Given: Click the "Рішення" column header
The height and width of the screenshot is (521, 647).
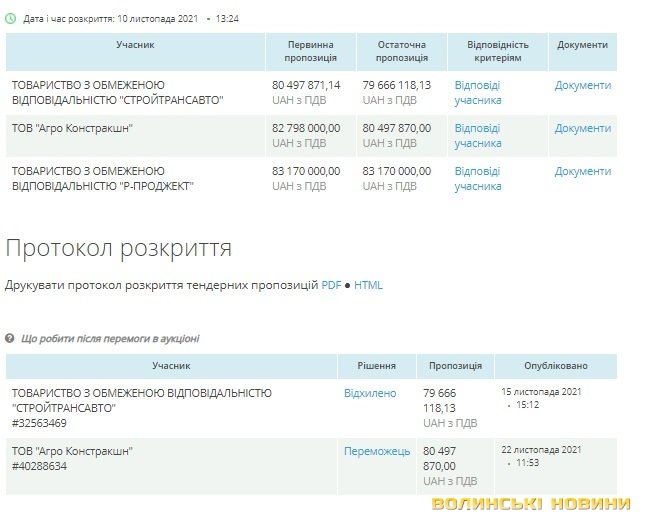Looking at the screenshot, I should point(376,367).
